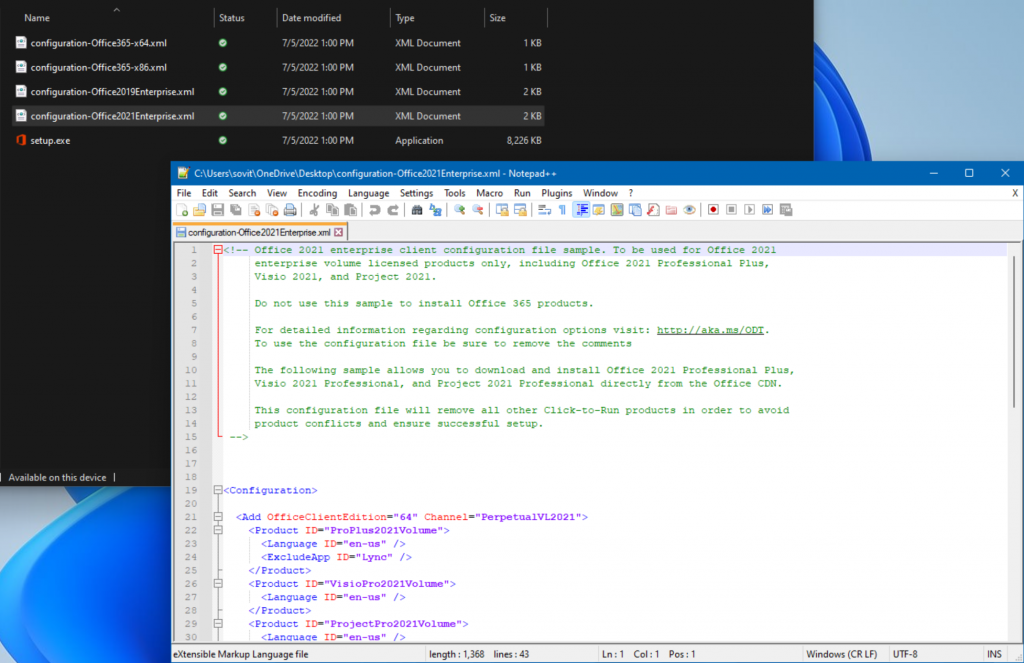
Task: Click the Copy toolbar icon
Action: pyautogui.click(x=332, y=210)
